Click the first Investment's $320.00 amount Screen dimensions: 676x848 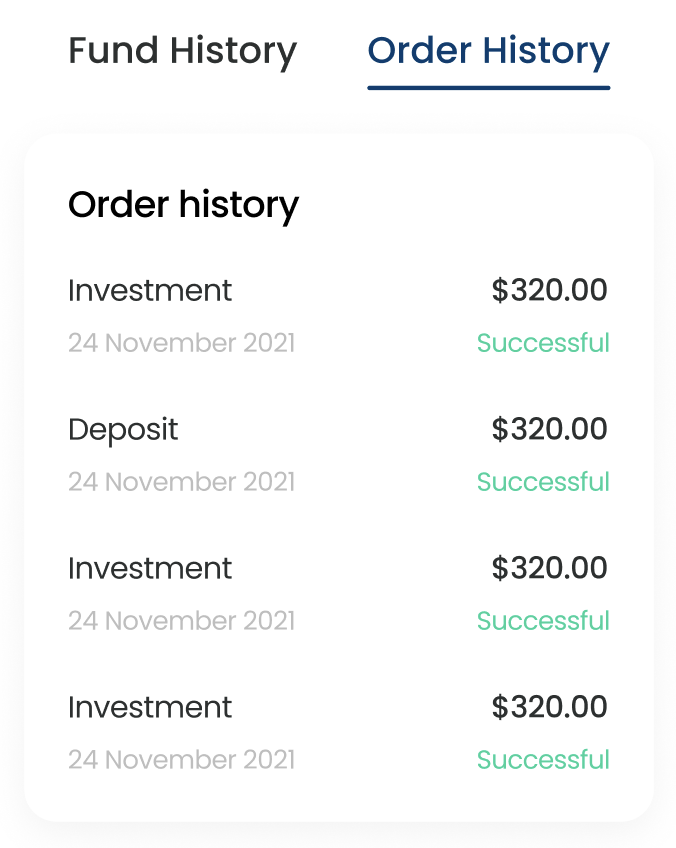point(549,291)
